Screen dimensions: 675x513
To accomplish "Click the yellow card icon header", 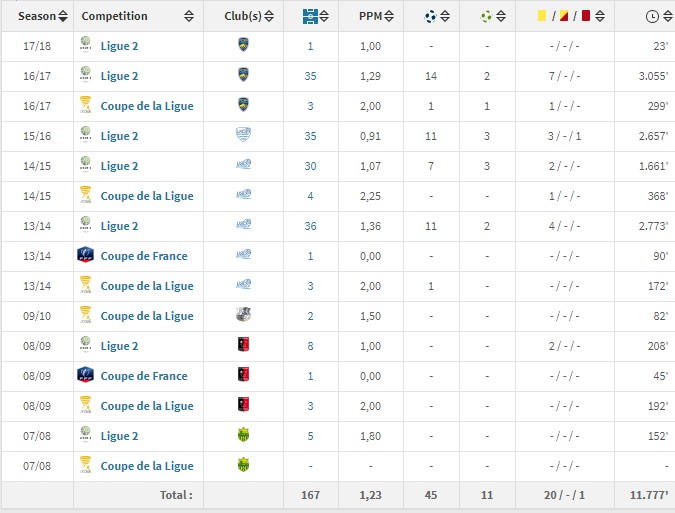I will point(542,16).
